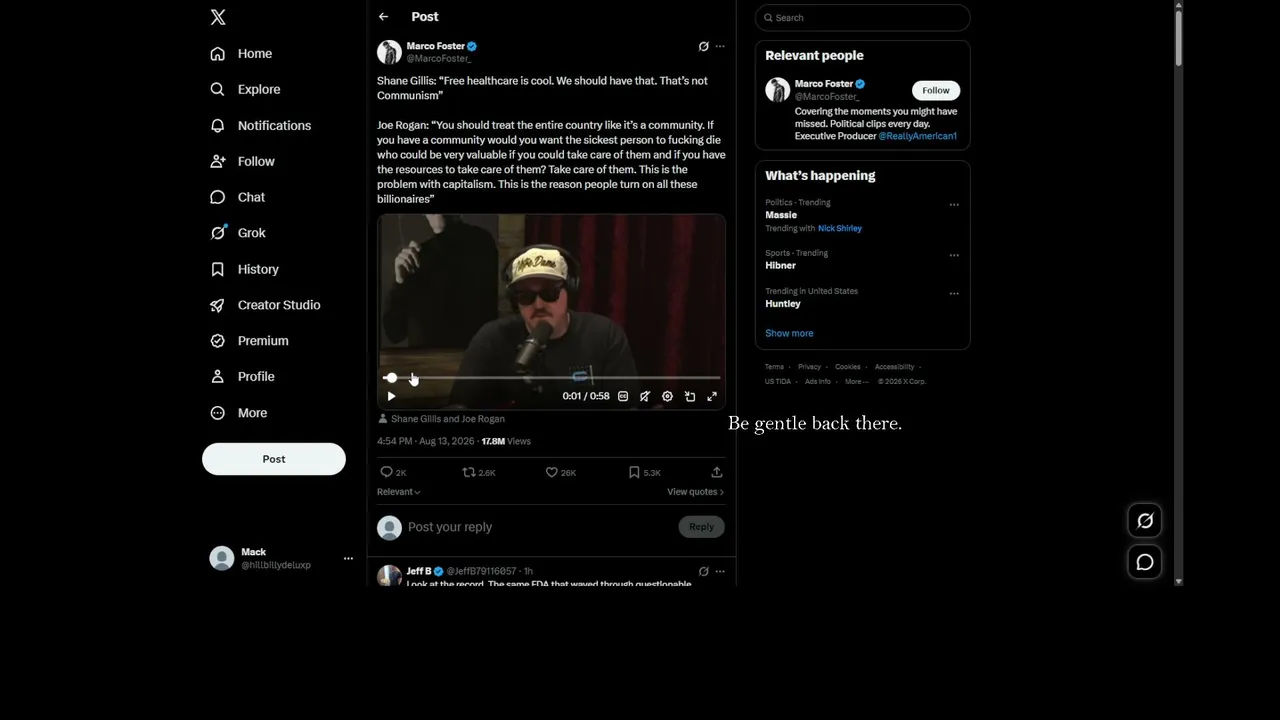Open the Relevant sort dropdown

click(399, 492)
